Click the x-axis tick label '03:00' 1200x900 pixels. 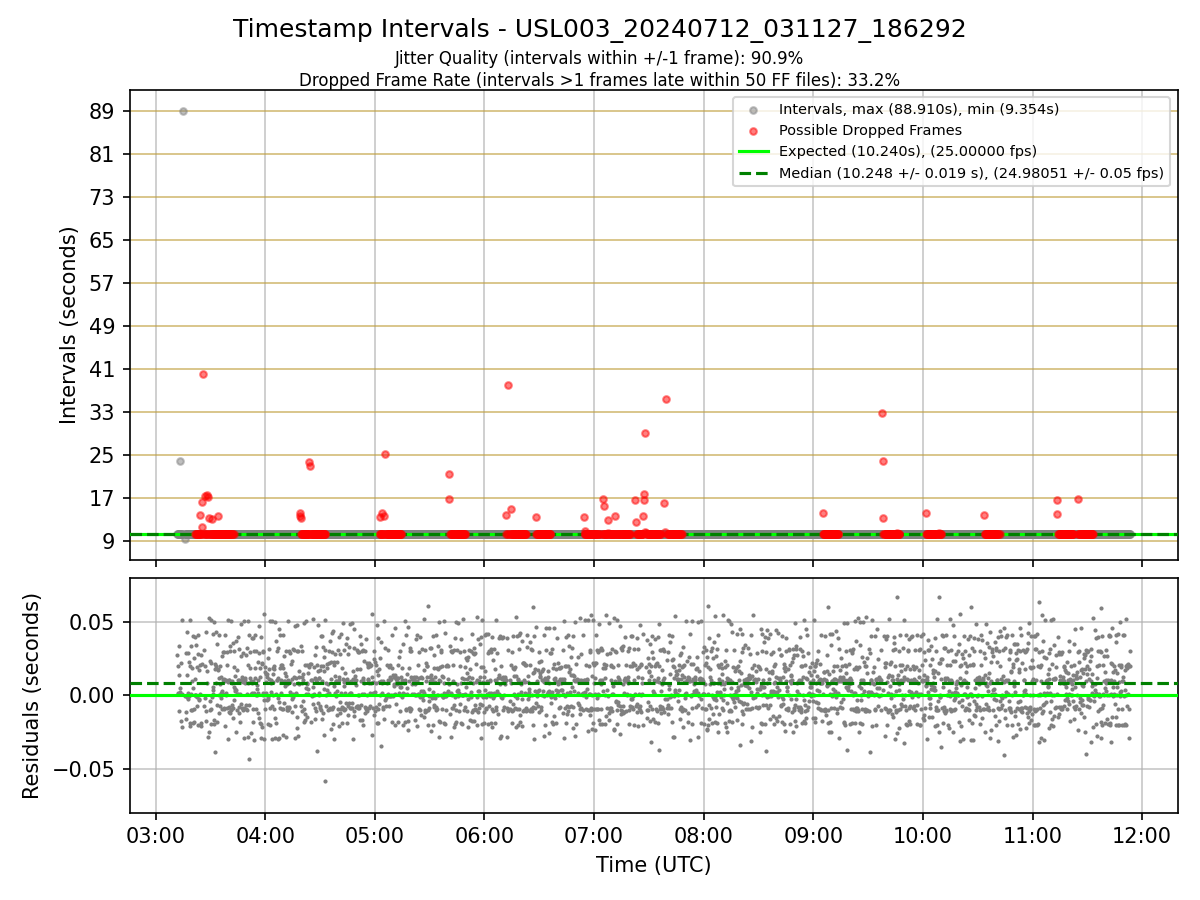pos(155,836)
